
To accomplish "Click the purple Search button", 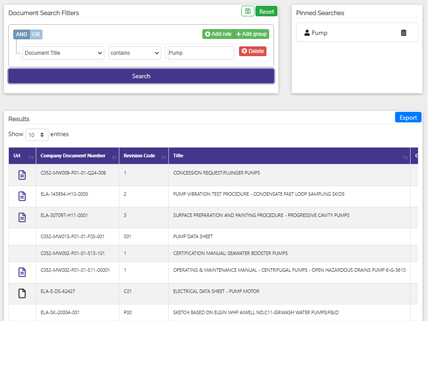I will coord(141,76).
